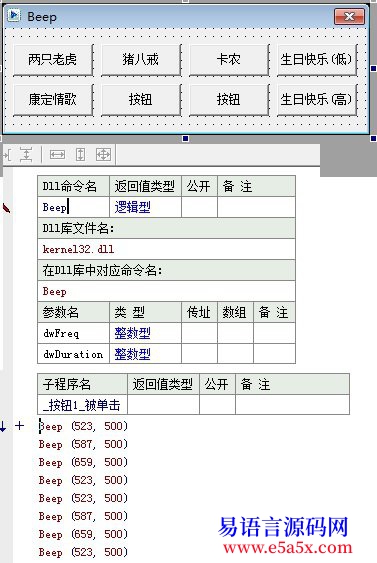
Task: Click the _按钮1_被单击 subroutine name
Action: point(83,405)
